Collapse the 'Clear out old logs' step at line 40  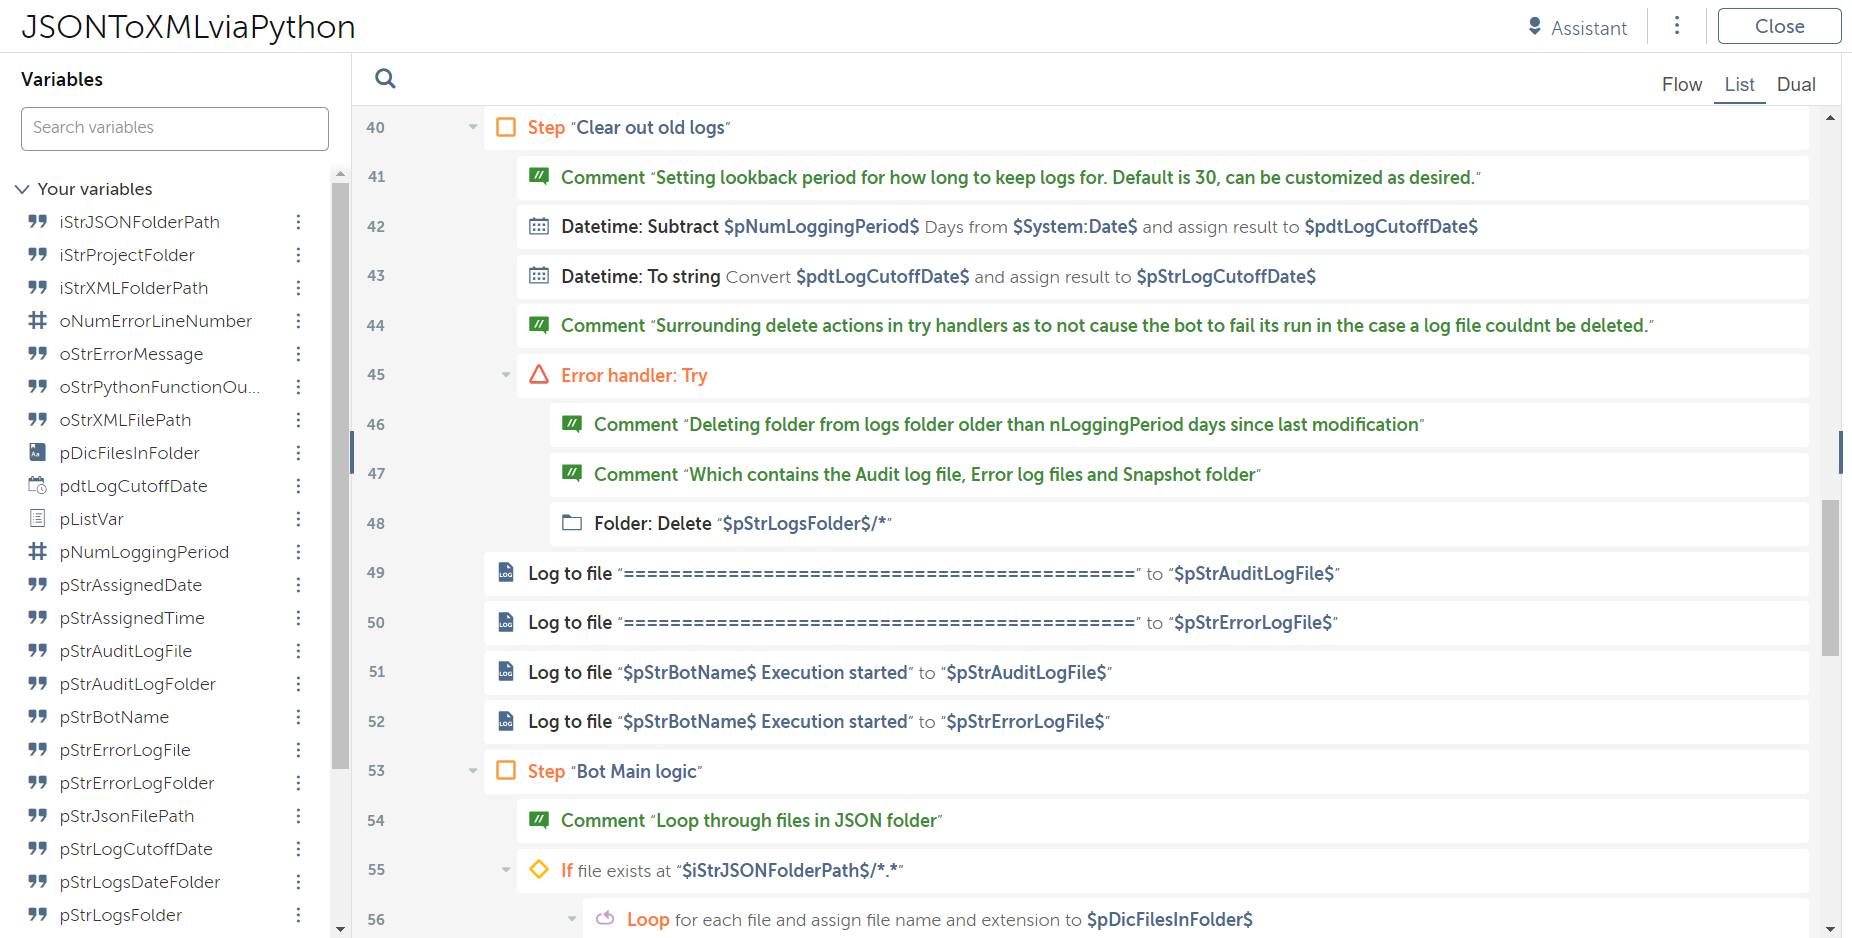pos(473,127)
